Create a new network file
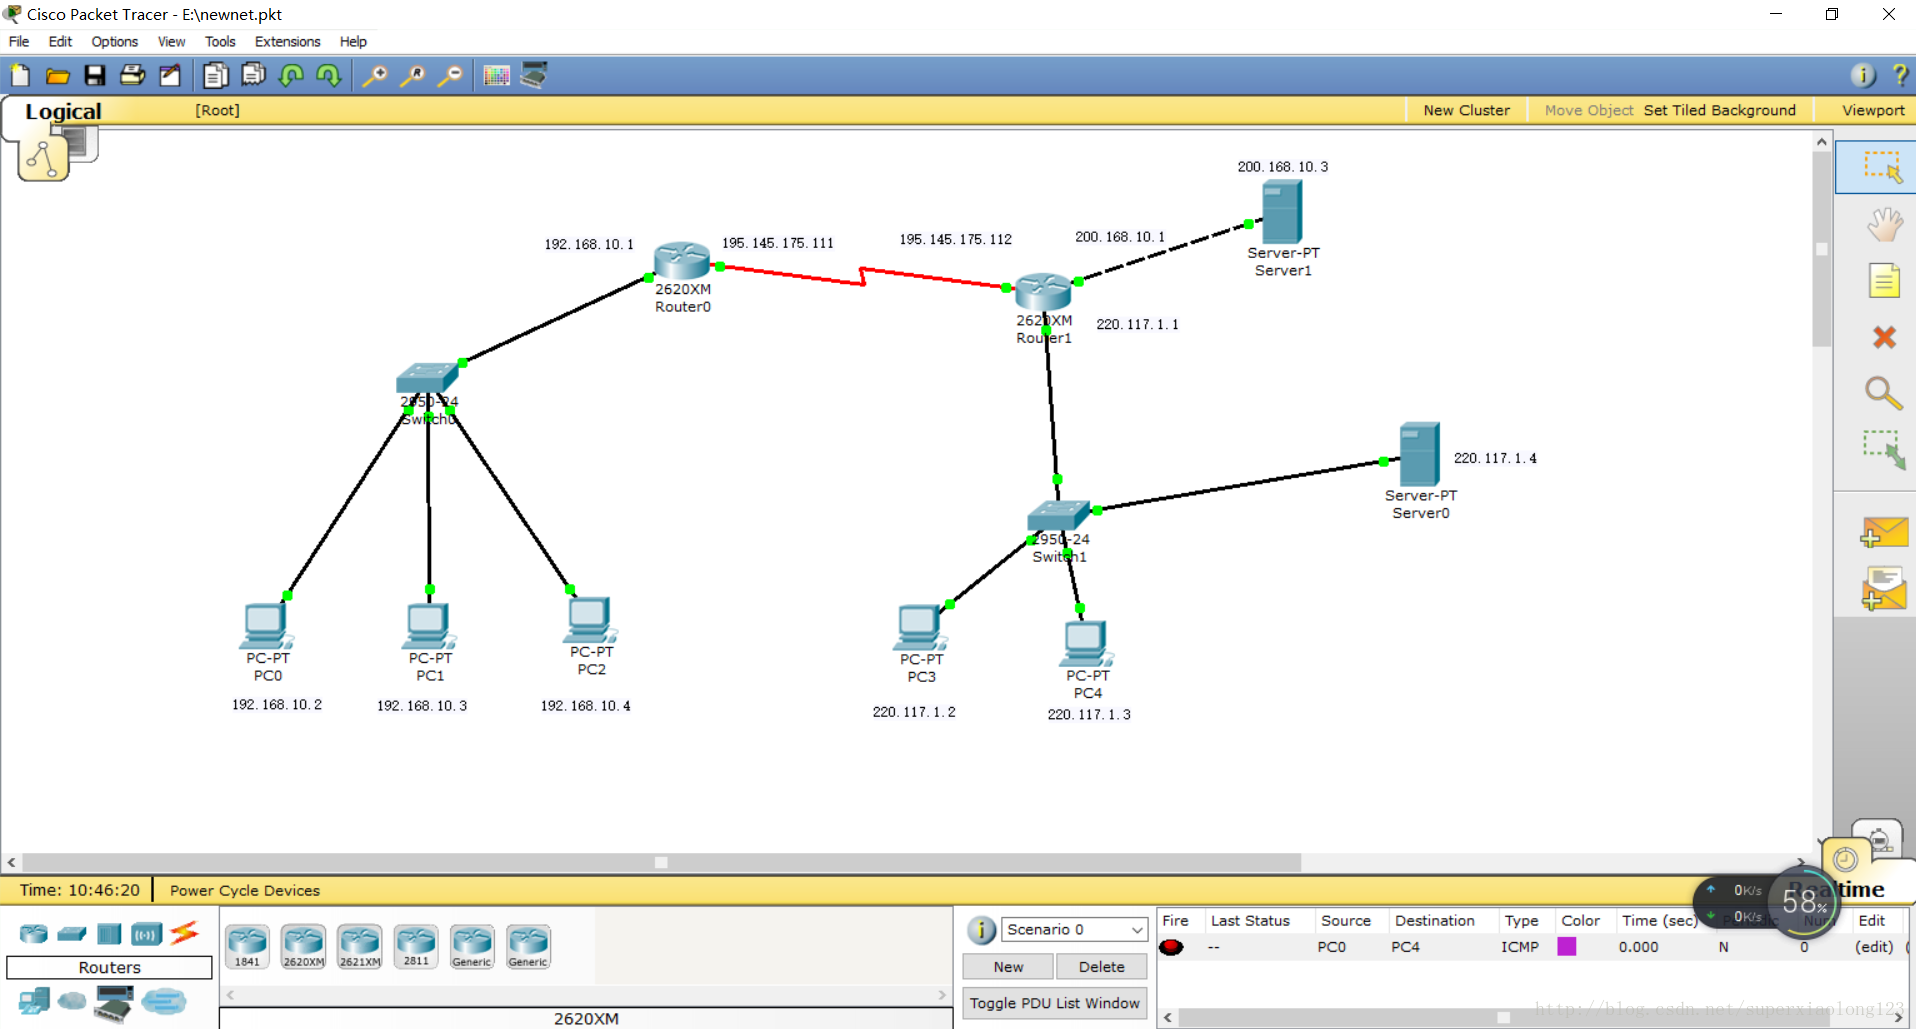 (20, 75)
